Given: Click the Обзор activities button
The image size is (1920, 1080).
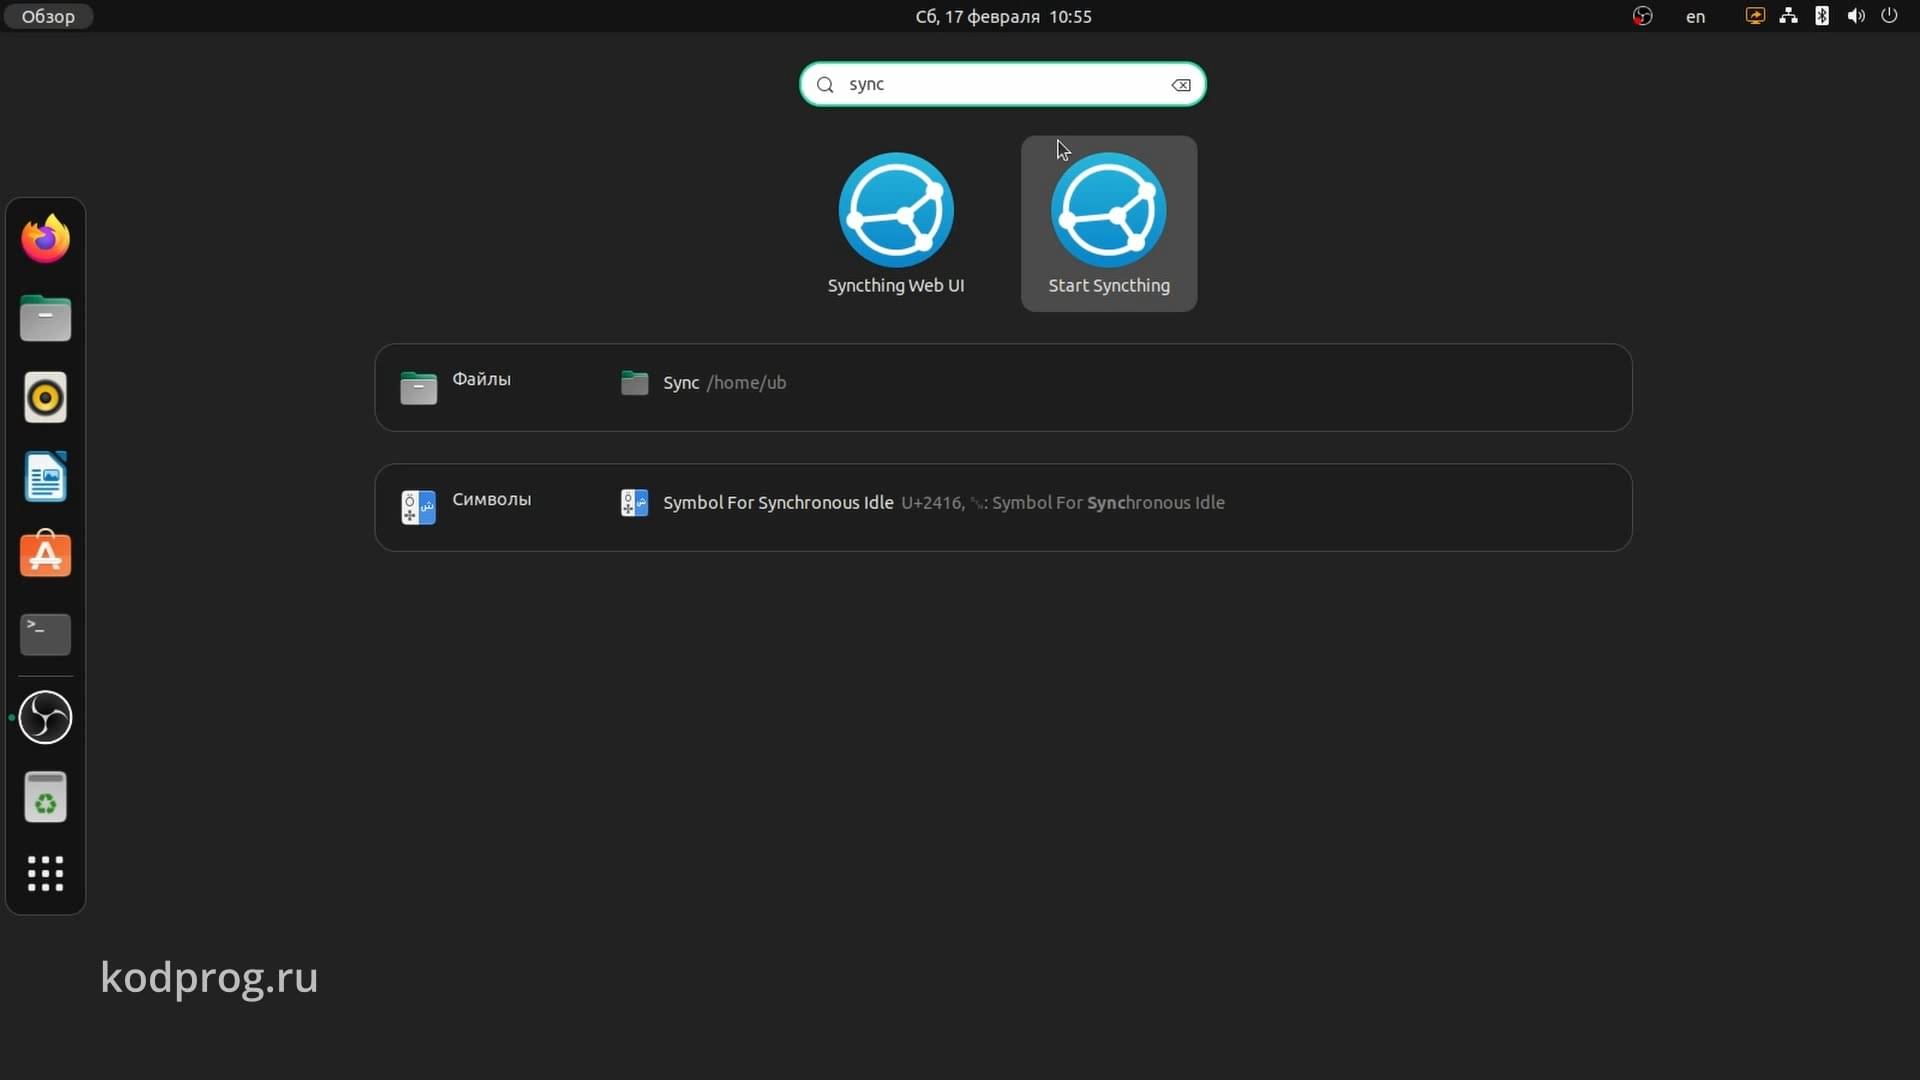Looking at the screenshot, I should click(48, 16).
